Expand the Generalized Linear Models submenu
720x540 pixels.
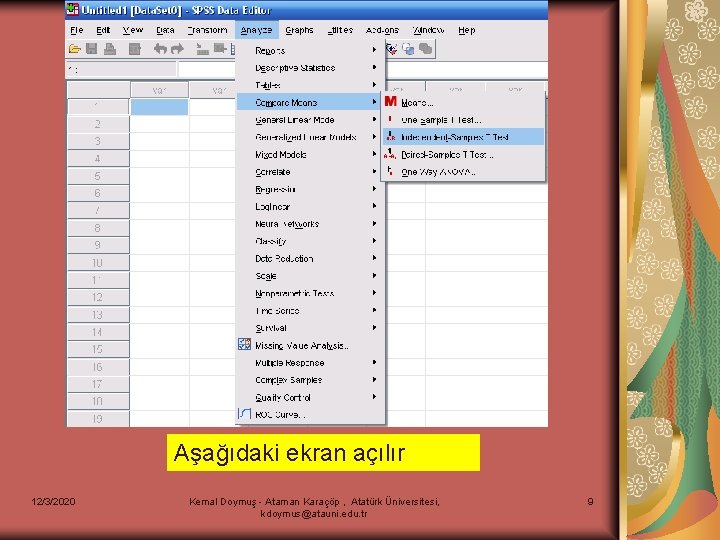[x=310, y=137]
